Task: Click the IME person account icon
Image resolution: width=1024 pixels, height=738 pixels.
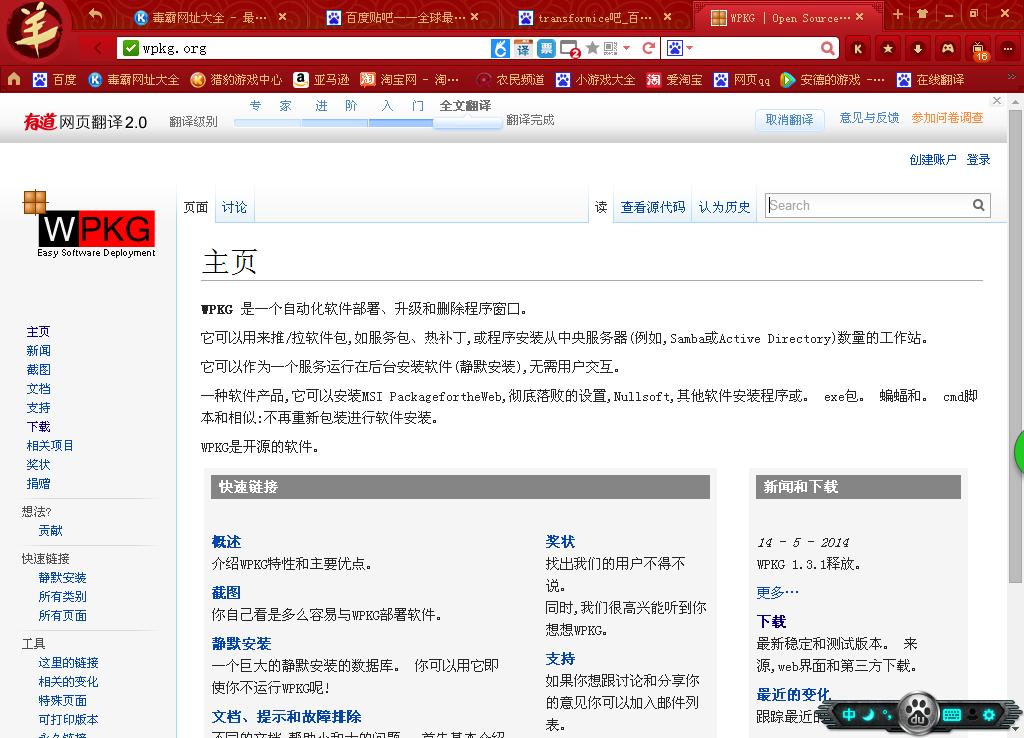Action: [x=972, y=714]
